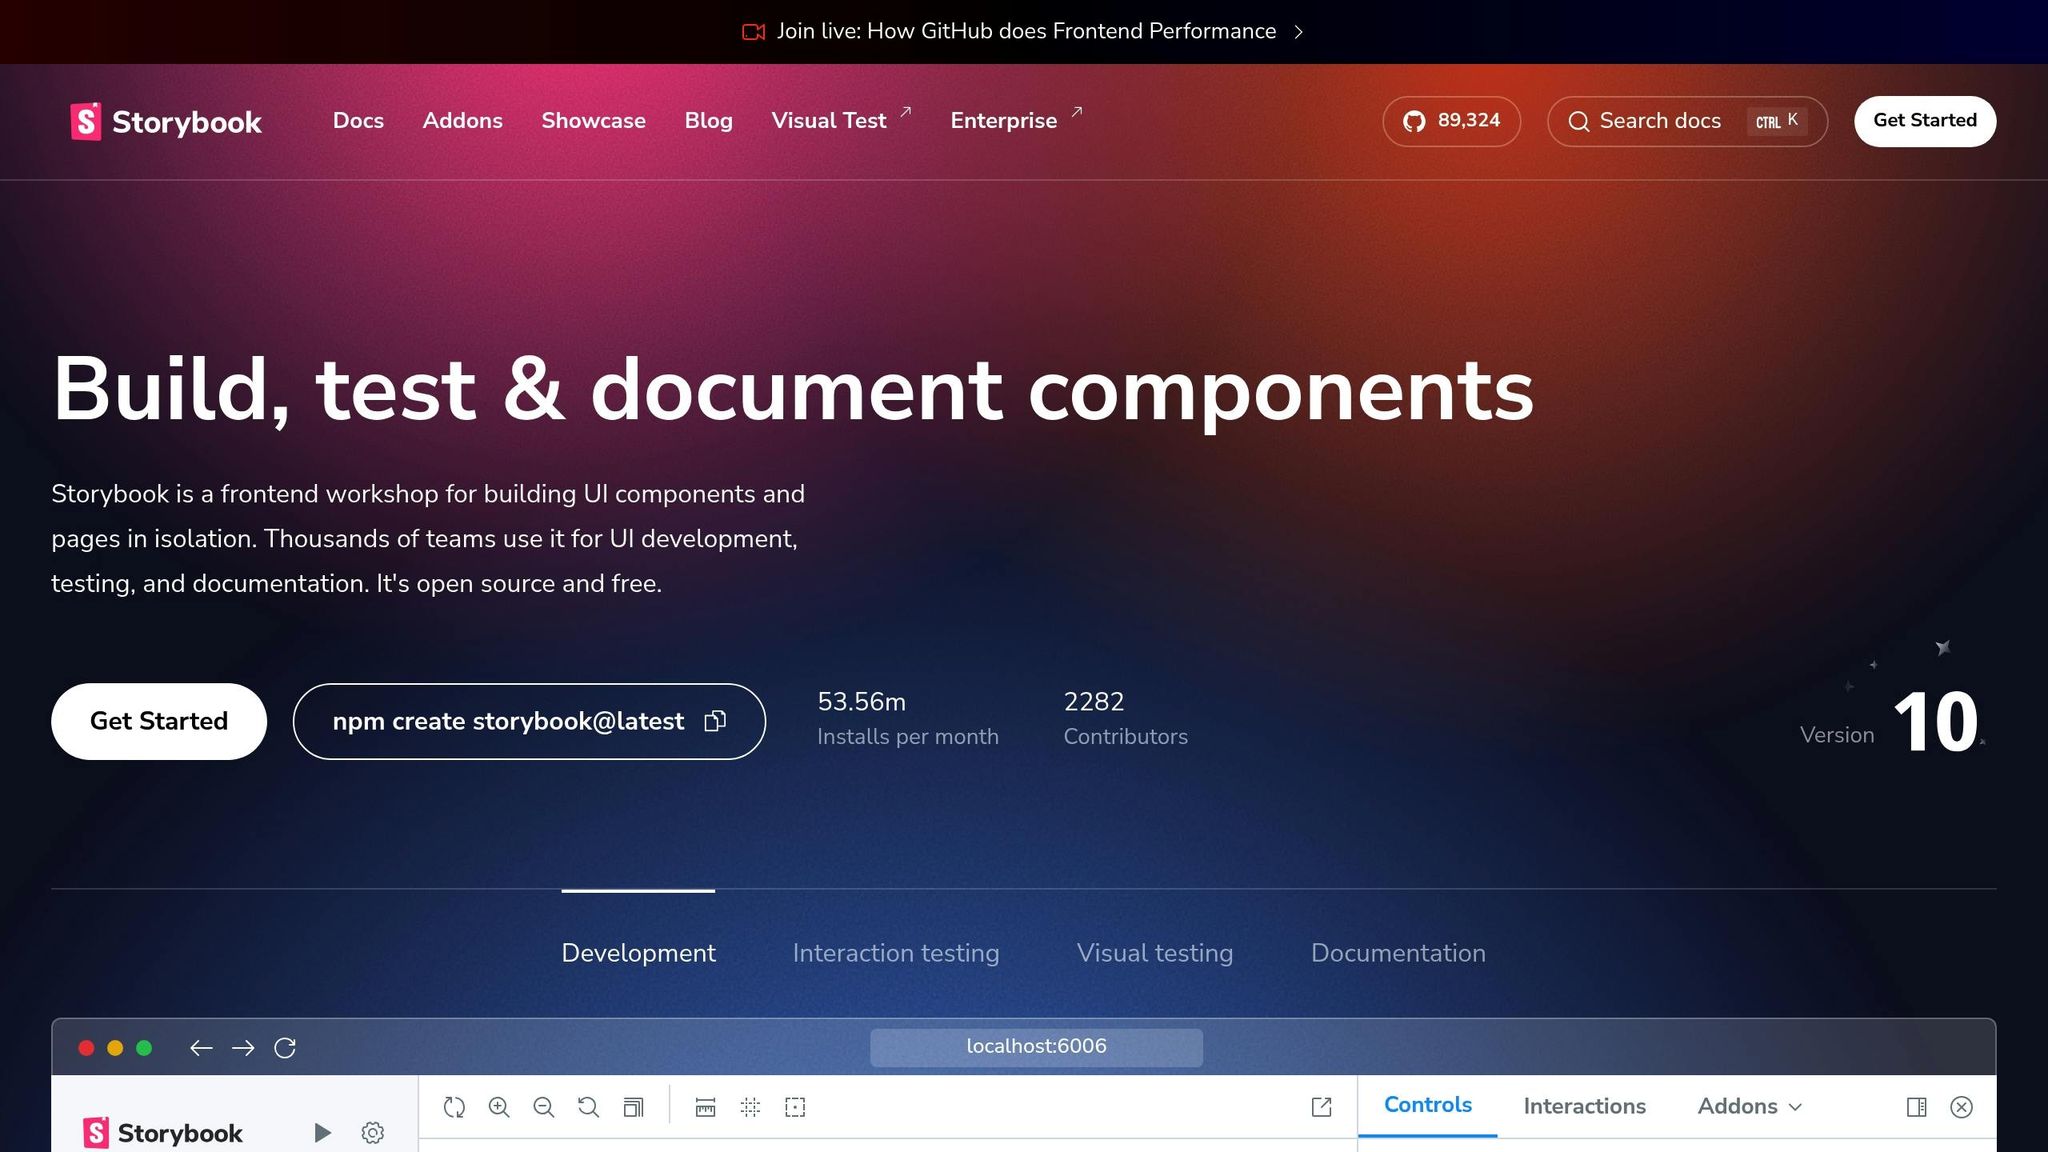
Task: Open the Showcase navigation link
Action: pyautogui.click(x=593, y=121)
